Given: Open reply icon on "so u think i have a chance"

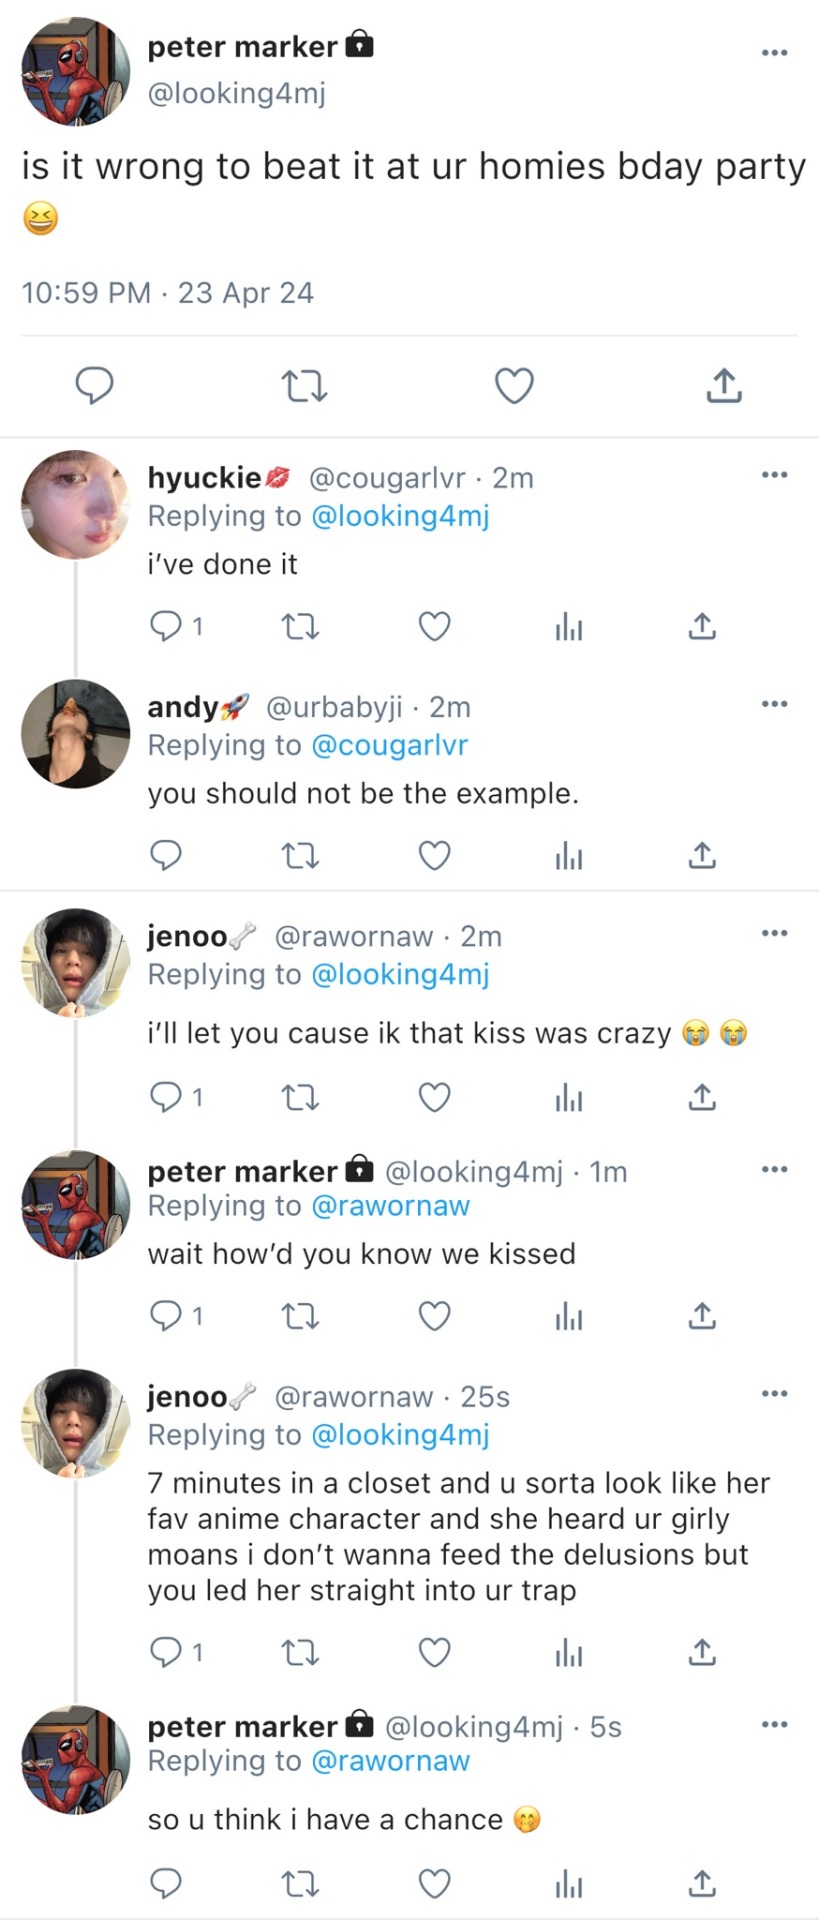Looking at the screenshot, I should coord(165,1884).
